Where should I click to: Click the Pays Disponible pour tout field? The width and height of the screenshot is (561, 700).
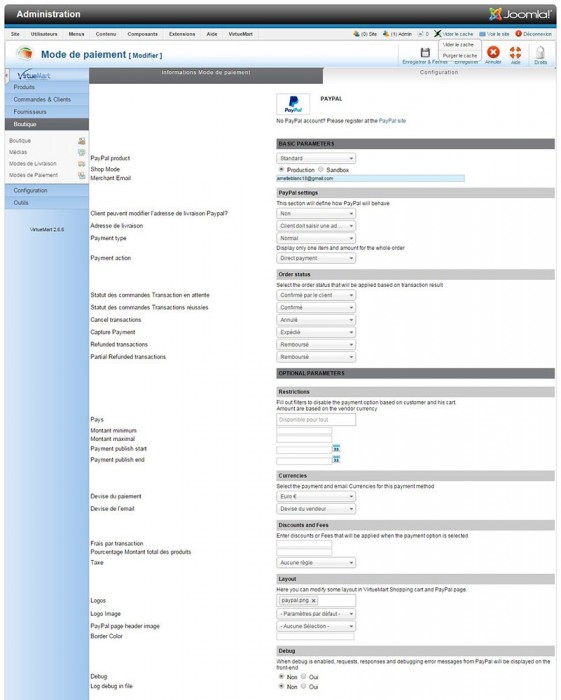tap(316, 420)
